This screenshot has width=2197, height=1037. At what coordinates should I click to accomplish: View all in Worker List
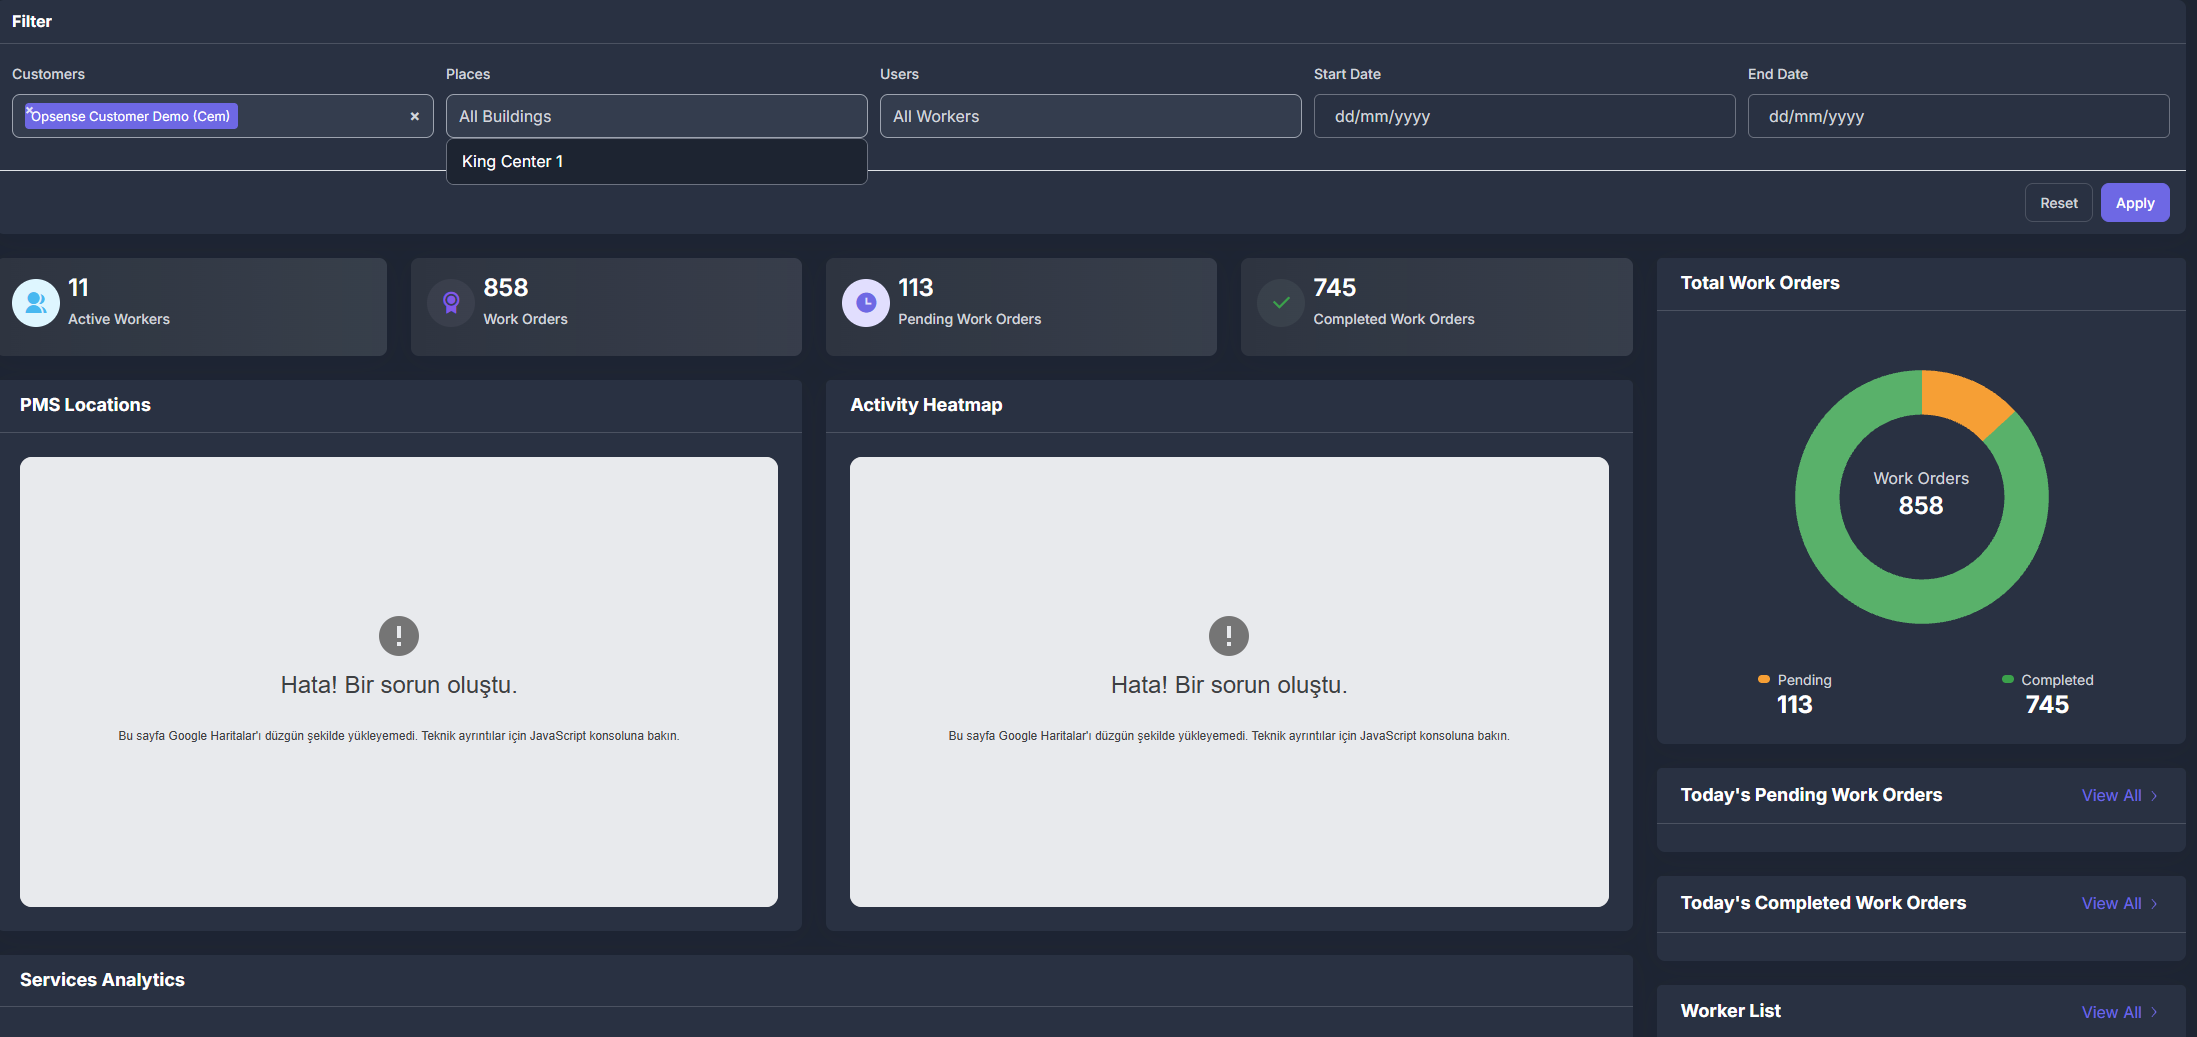tap(2120, 1012)
